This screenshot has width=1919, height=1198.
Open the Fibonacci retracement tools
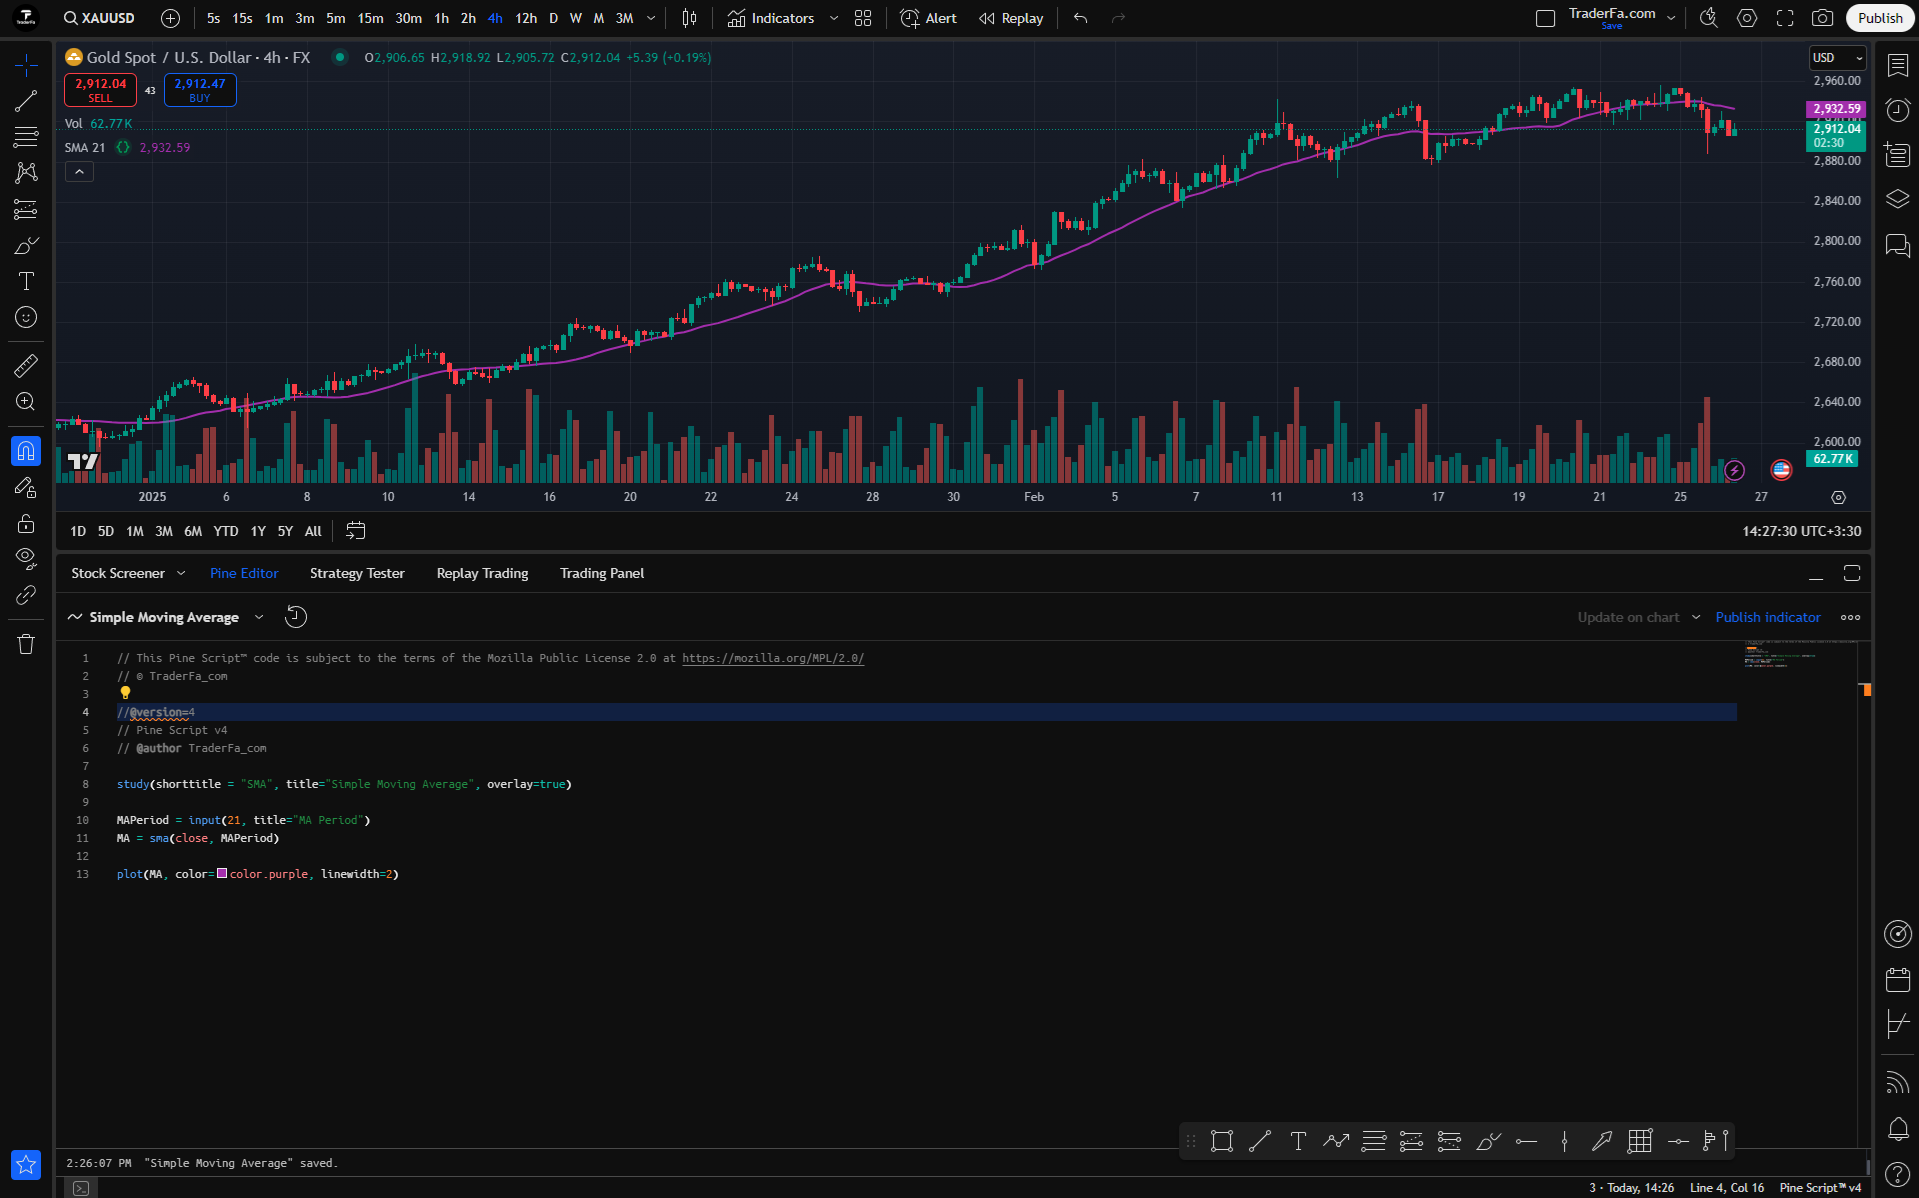tap(26, 136)
